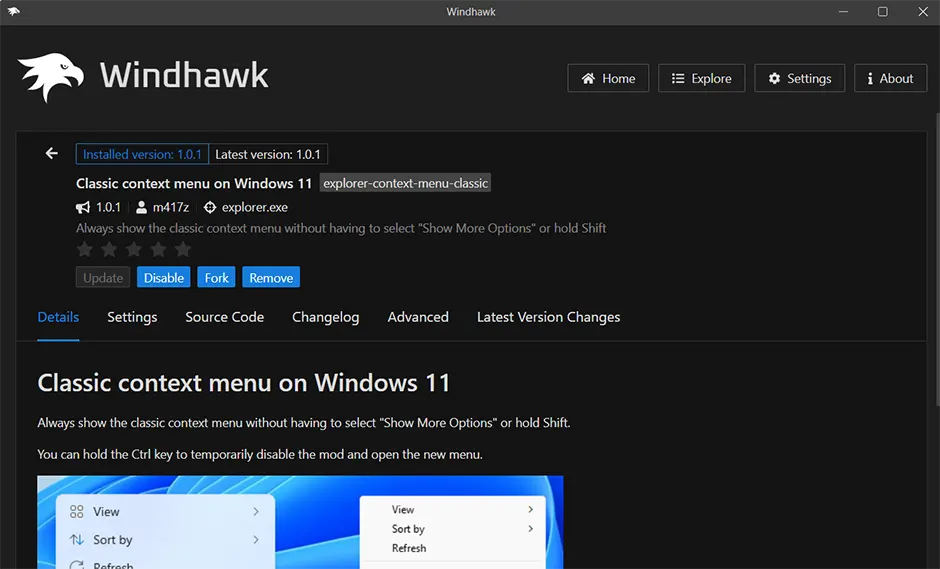Click the megaphone version icon beside 1.0.1
The image size is (940, 569).
click(x=83, y=207)
